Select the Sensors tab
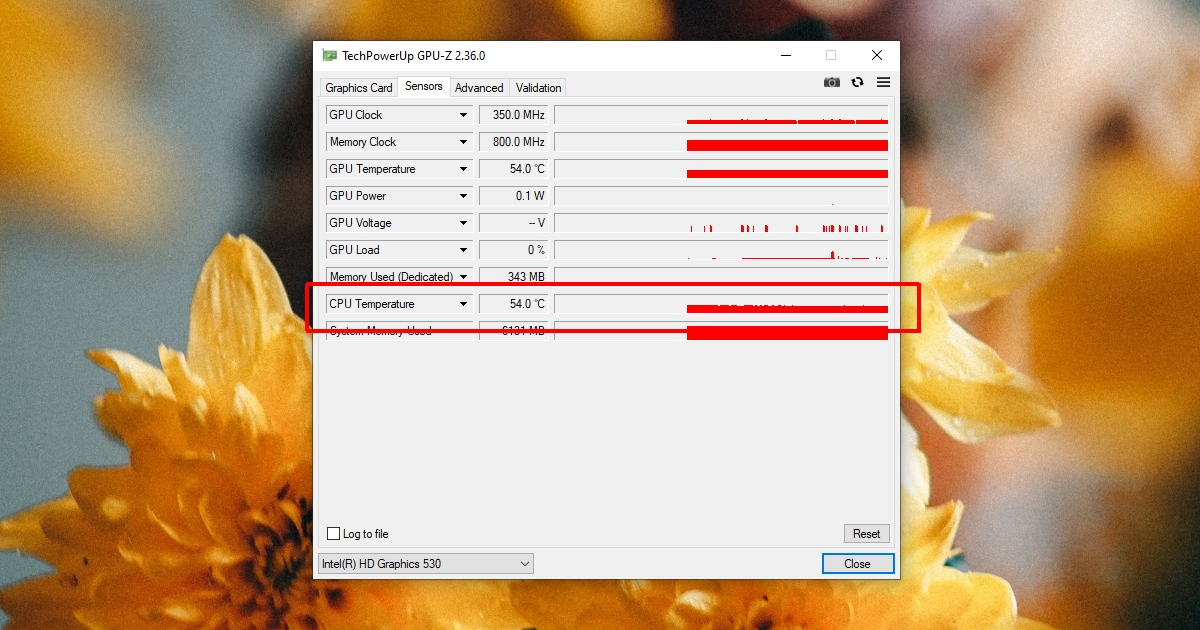Viewport: 1200px width, 630px height. coord(424,86)
